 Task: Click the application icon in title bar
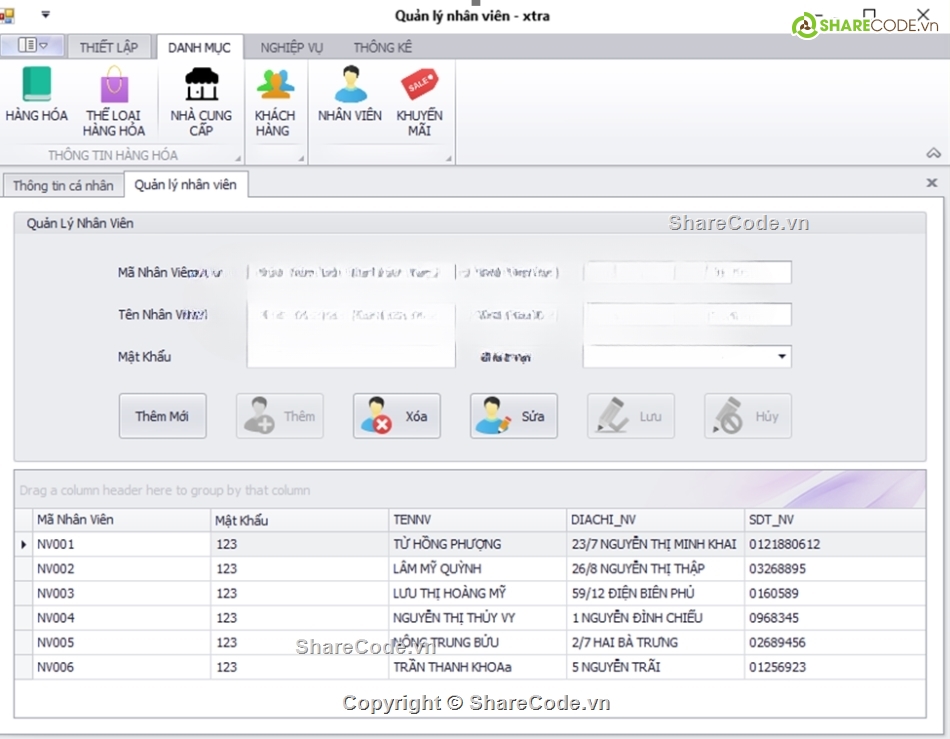point(7,16)
